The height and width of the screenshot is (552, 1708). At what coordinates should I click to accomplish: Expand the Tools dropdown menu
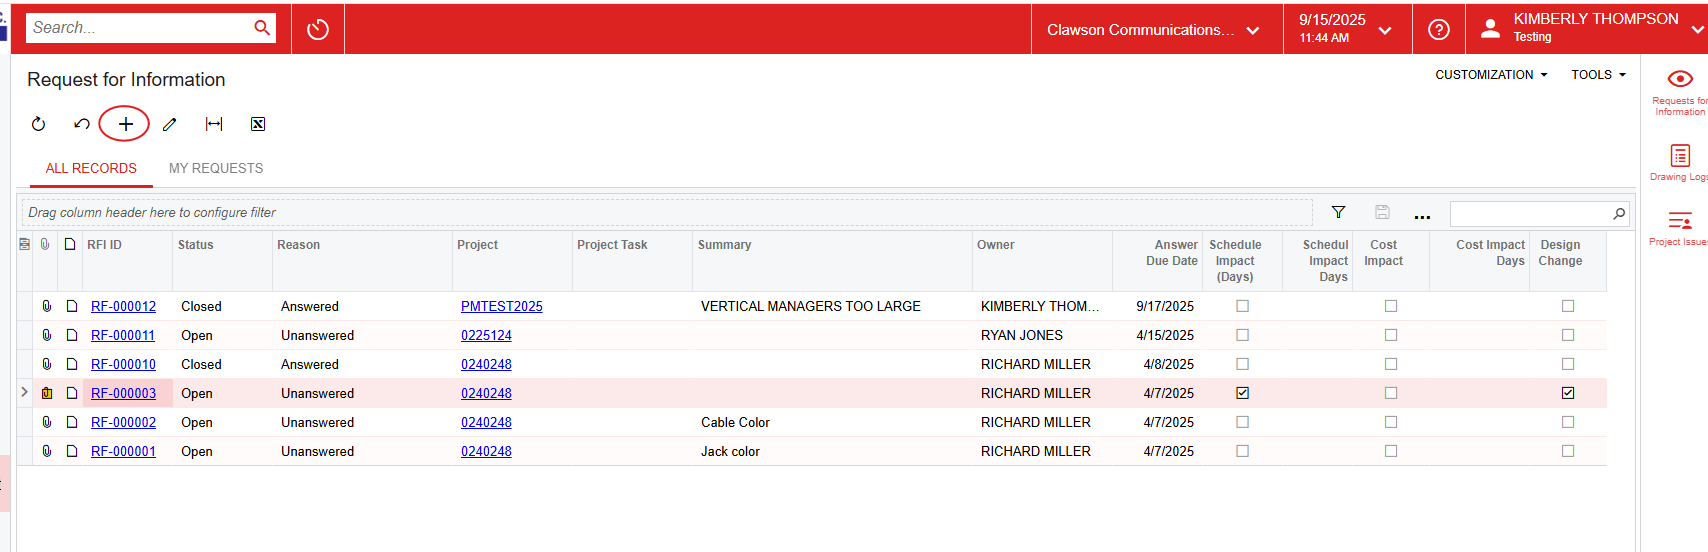[1597, 75]
